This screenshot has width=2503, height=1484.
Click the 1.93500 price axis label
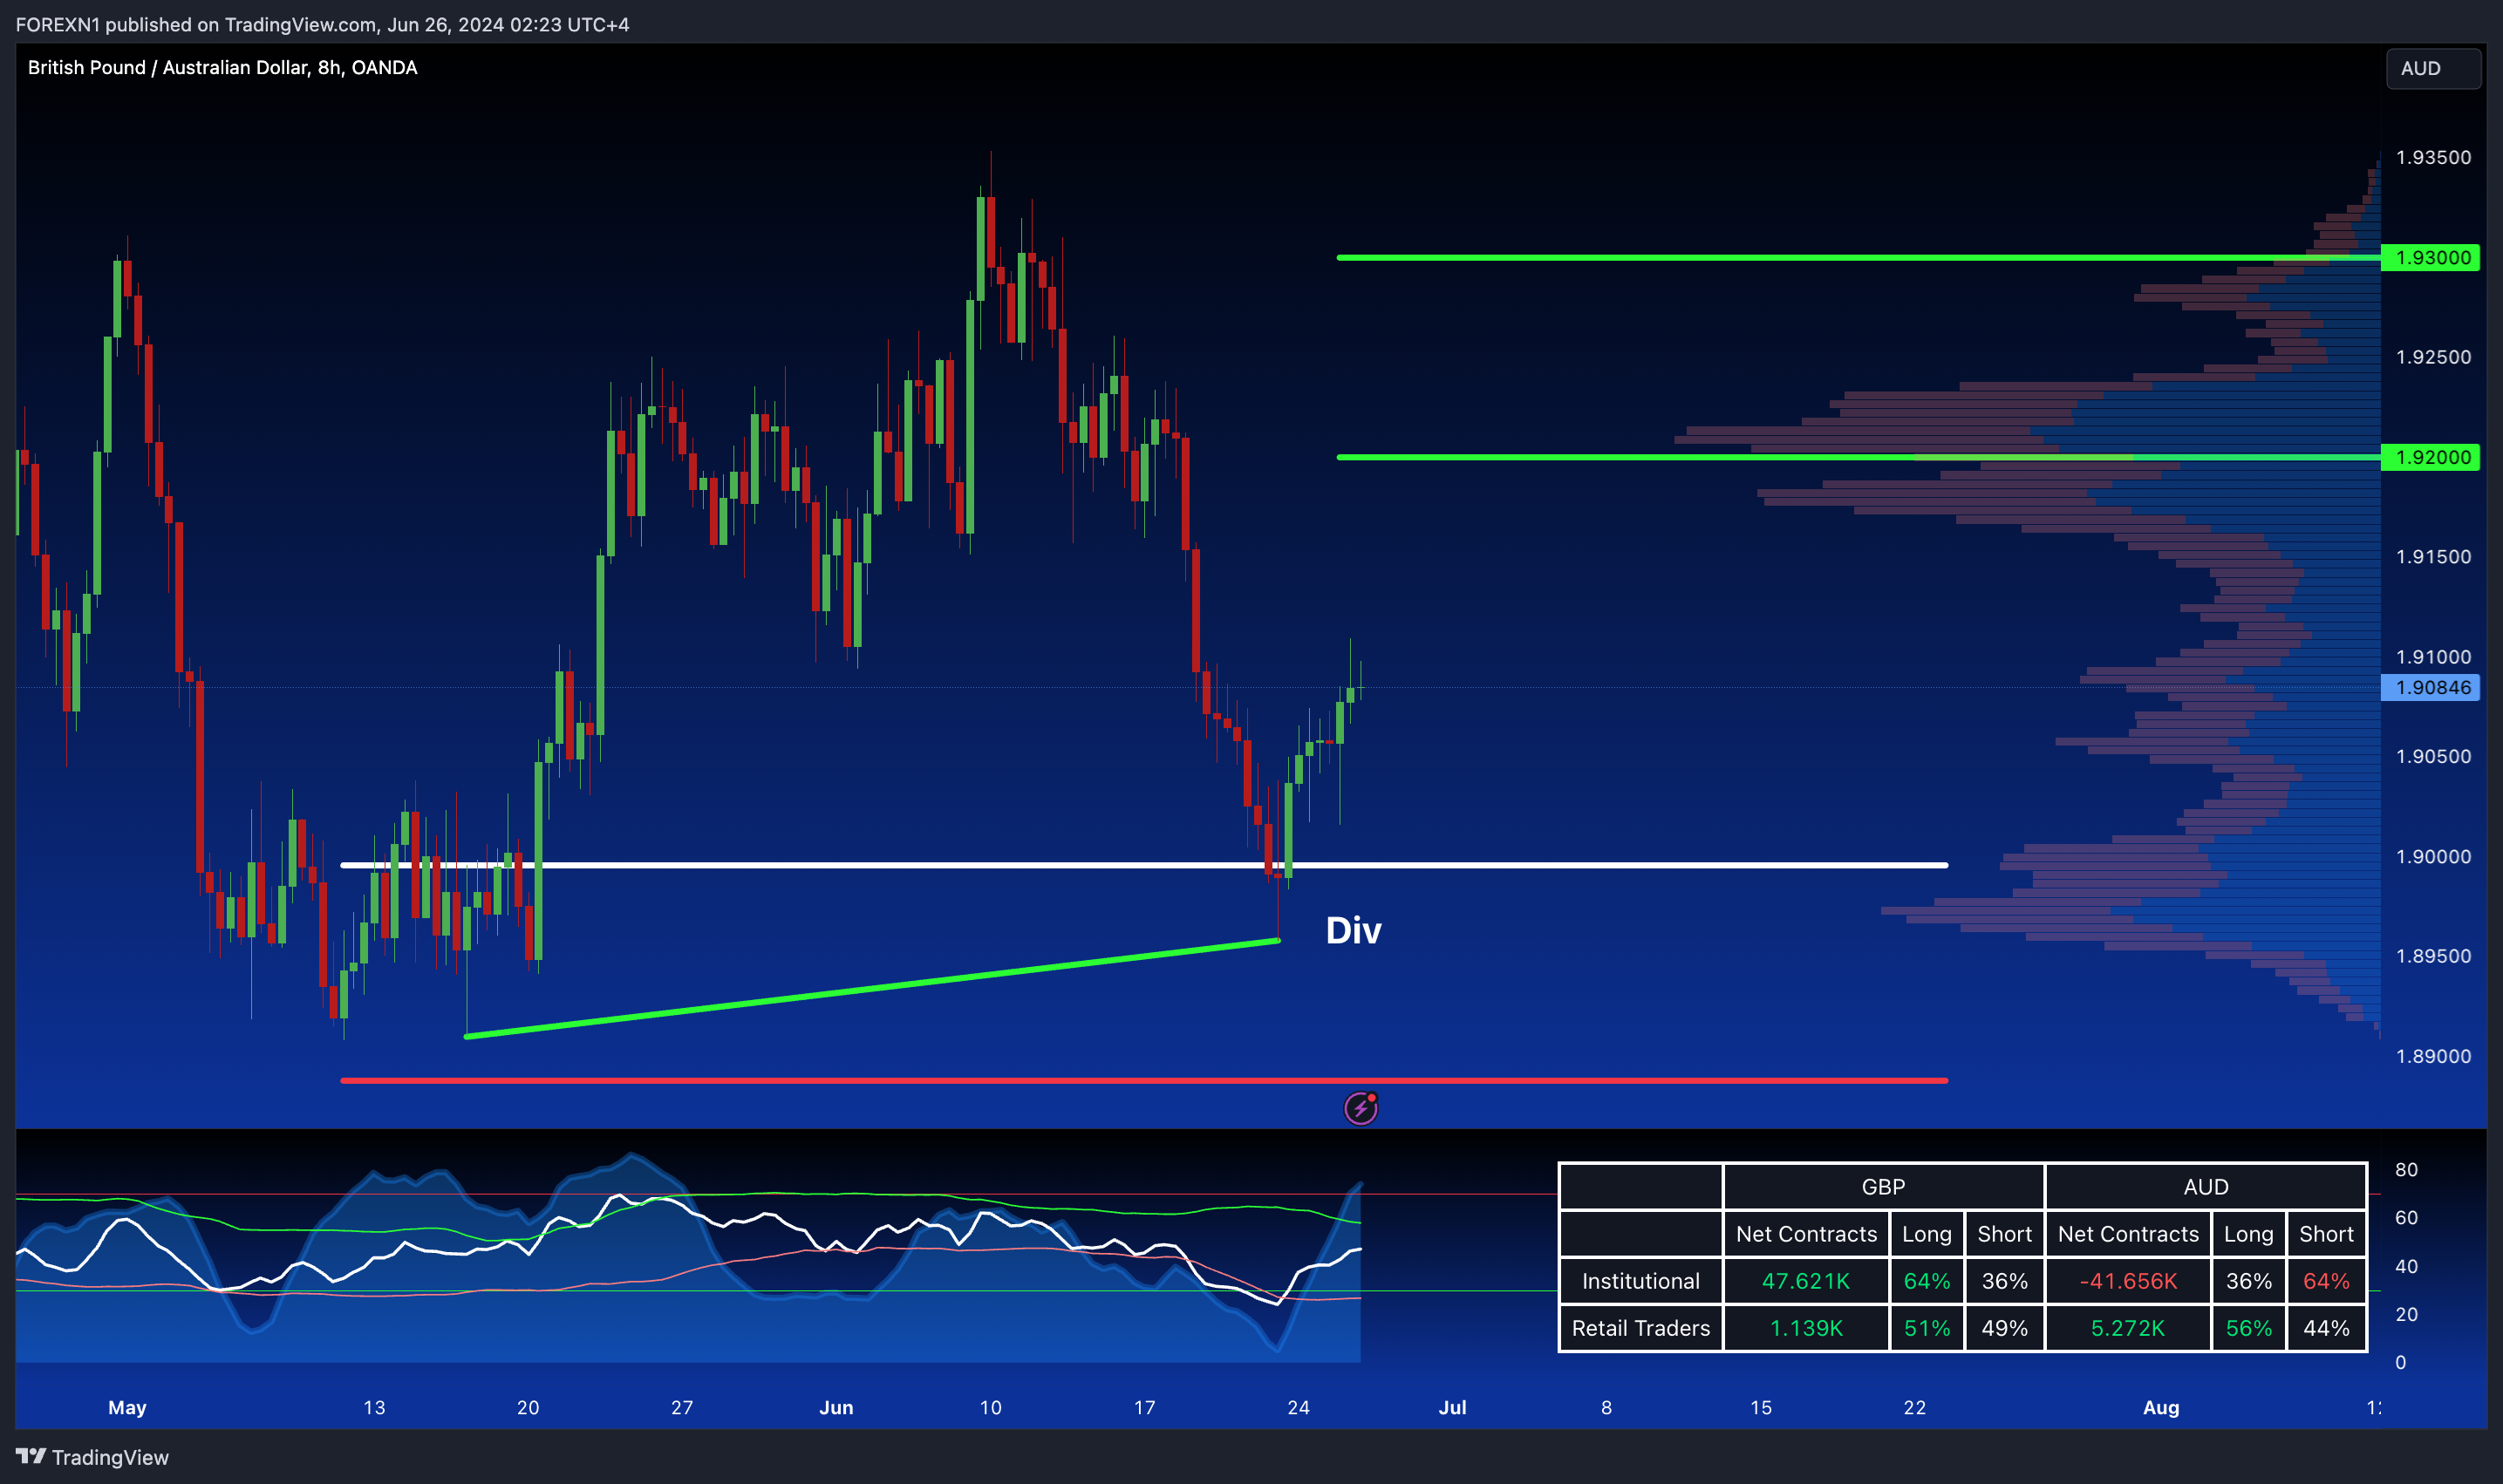click(x=2433, y=157)
